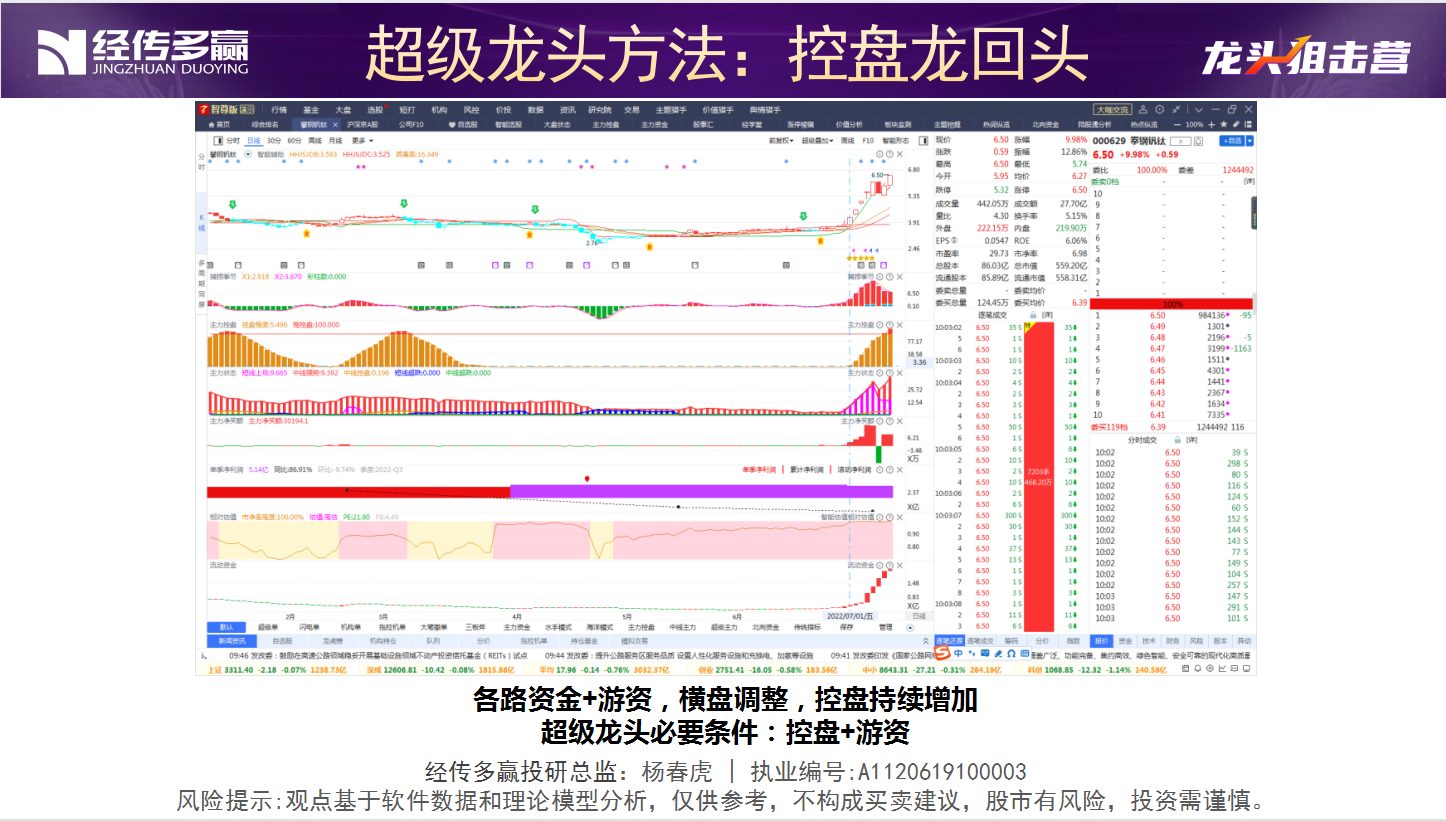This screenshot has width=1446, height=821.
Task: Click the 累计净利润 legend toggle
Action: coord(806,470)
